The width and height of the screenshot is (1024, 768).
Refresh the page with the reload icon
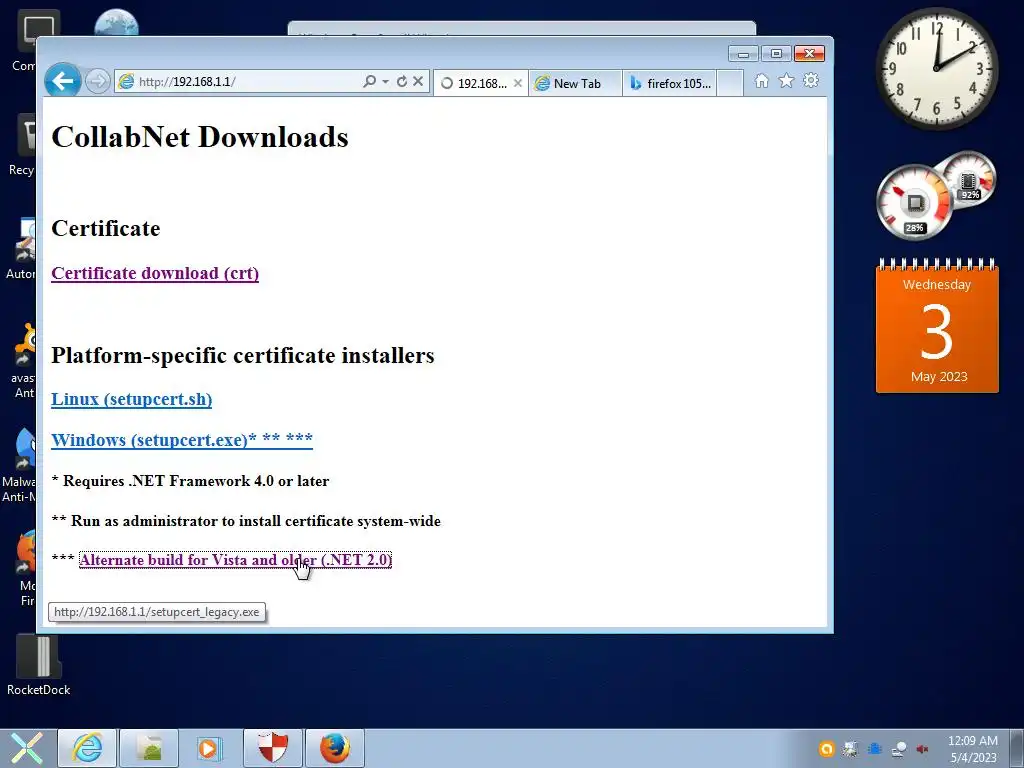point(402,81)
